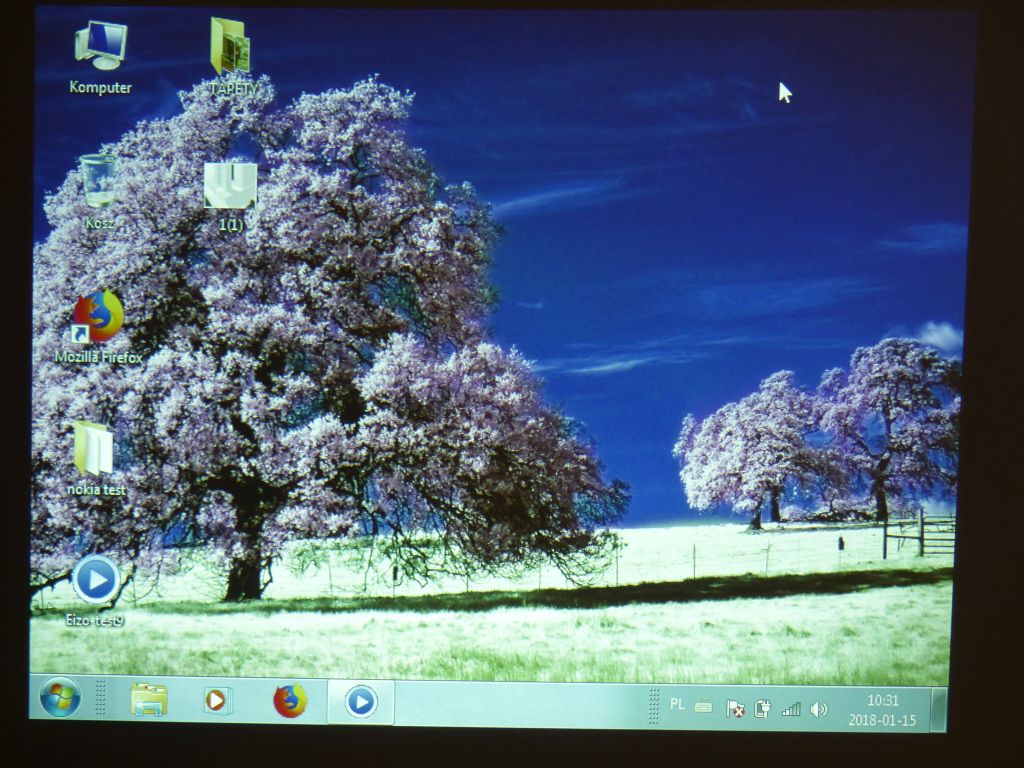This screenshot has width=1024, height=768.
Task: Open Windows Media Player from the taskbar
Action: tap(217, 702)
